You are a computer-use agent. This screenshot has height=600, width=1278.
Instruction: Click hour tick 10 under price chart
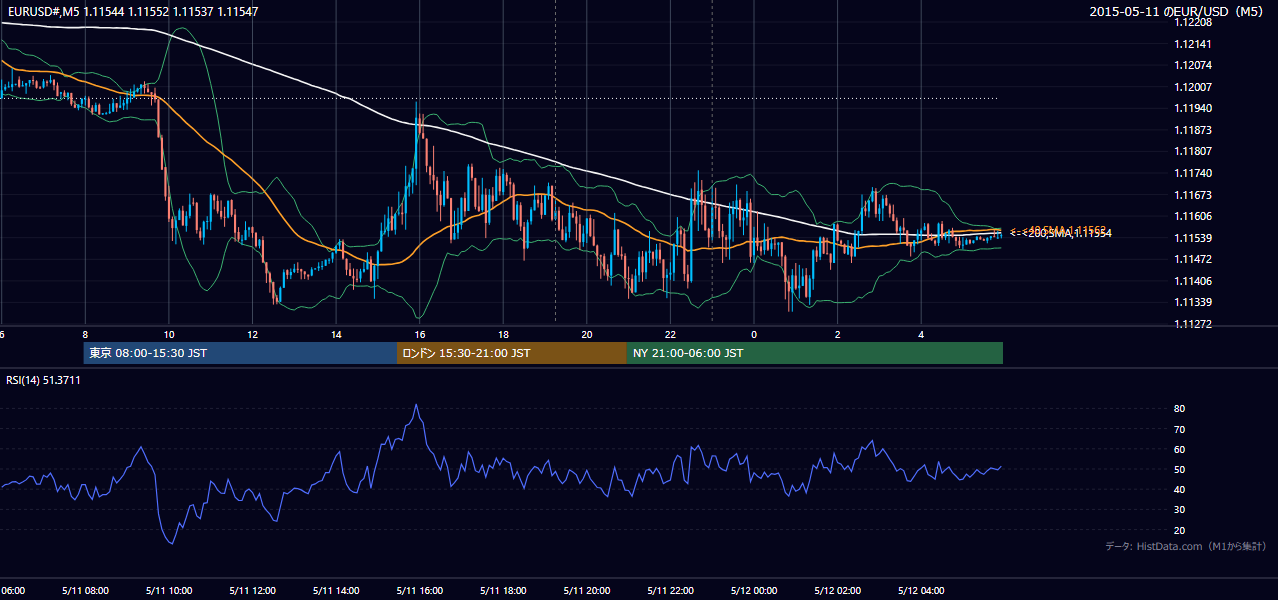(169, 335)
